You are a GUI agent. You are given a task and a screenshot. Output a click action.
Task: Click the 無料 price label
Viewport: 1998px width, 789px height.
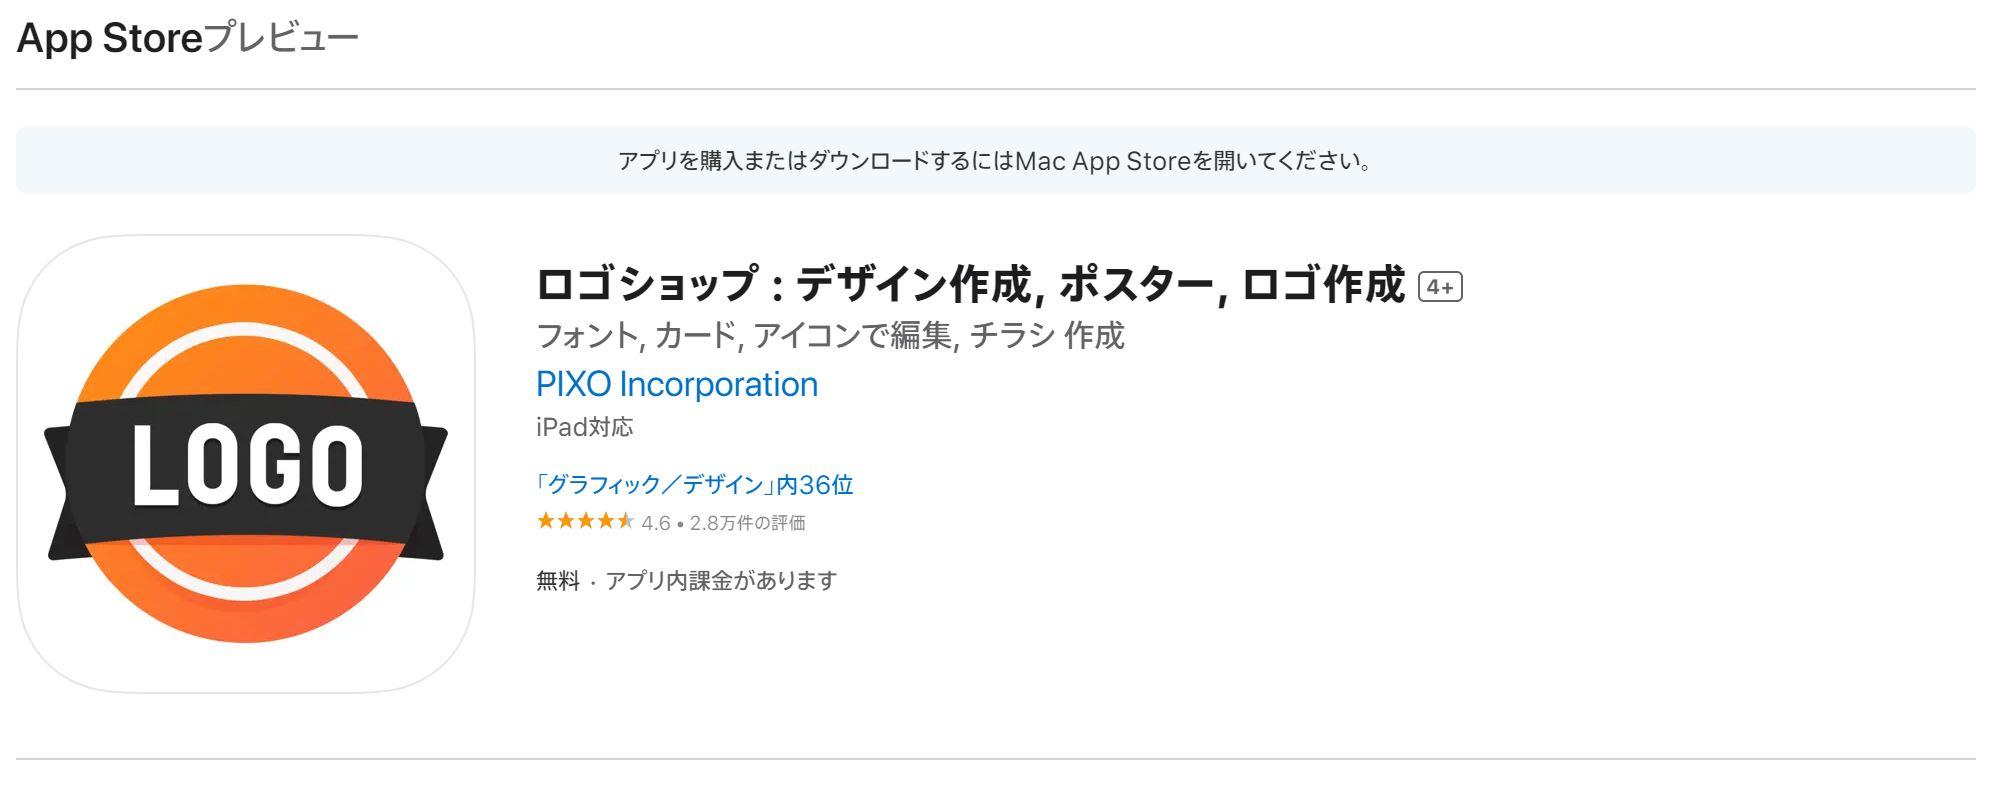tap(558, 581)
